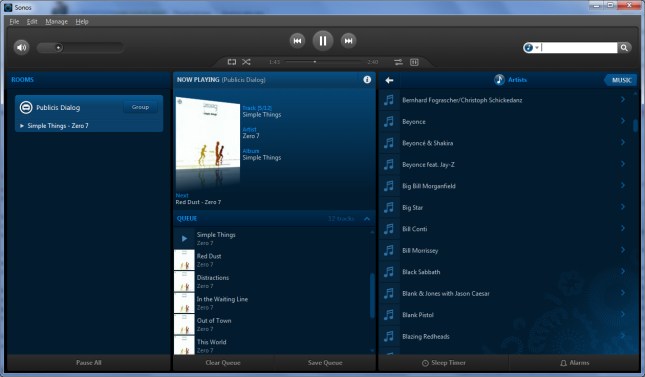Image resolution: width=645 pixels, height=377 pixels.
Task: Click the search magnifier button
Action: pyautogui.click(x=624, y=47)
